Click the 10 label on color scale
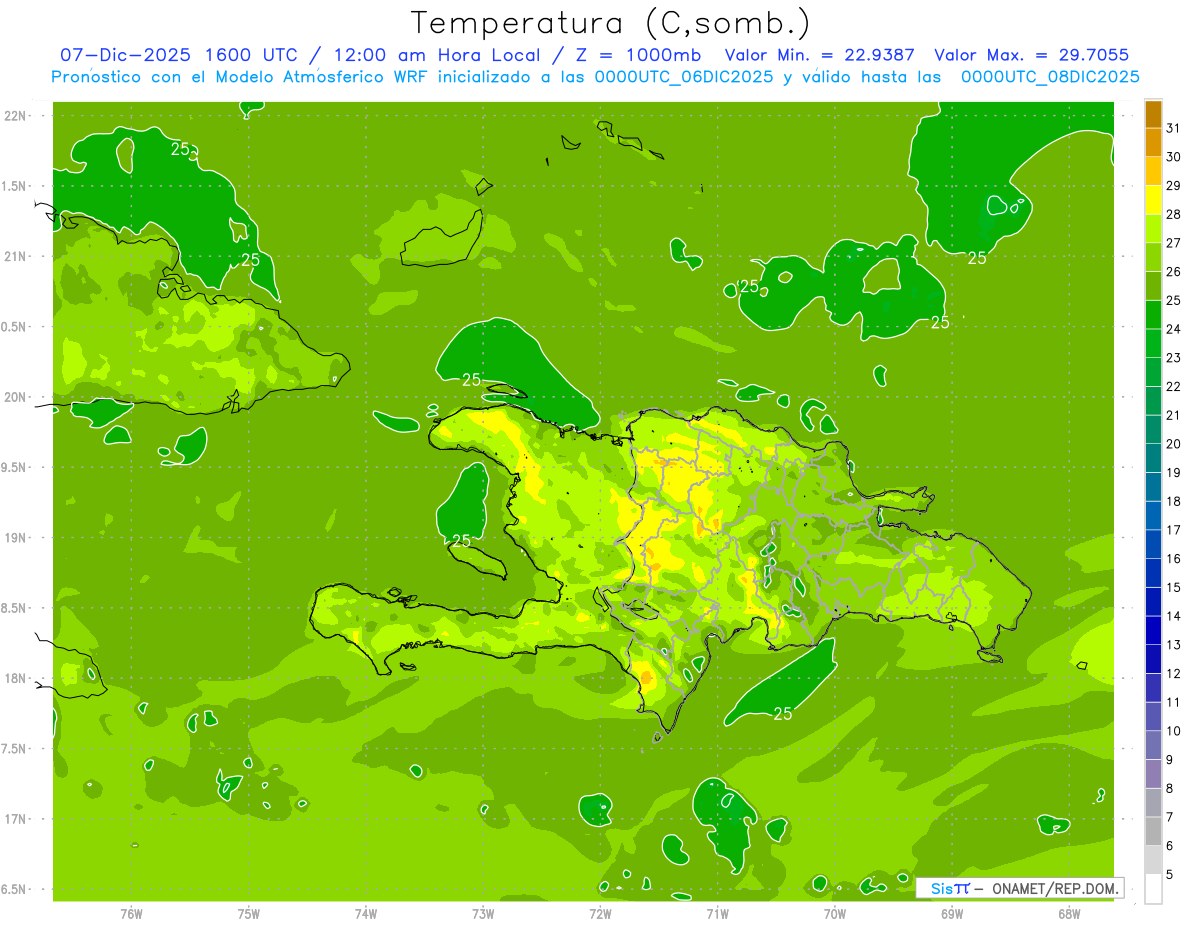This screenshot has width=1200, height=927. (1174, 731)
